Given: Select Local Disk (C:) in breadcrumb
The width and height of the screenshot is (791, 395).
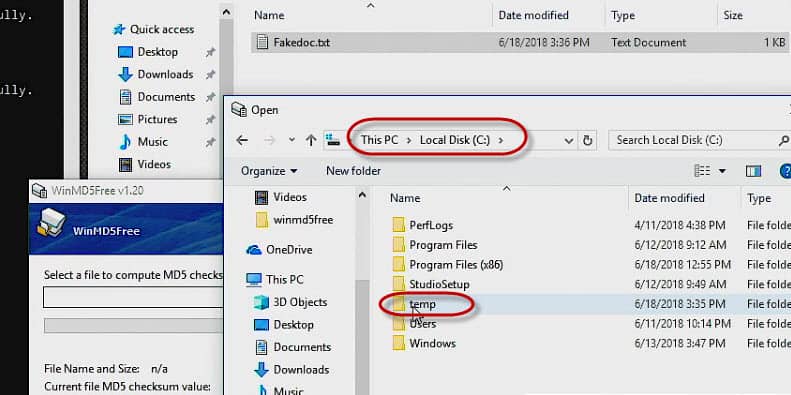Looking at the screenshot, I should click(455, 140).
